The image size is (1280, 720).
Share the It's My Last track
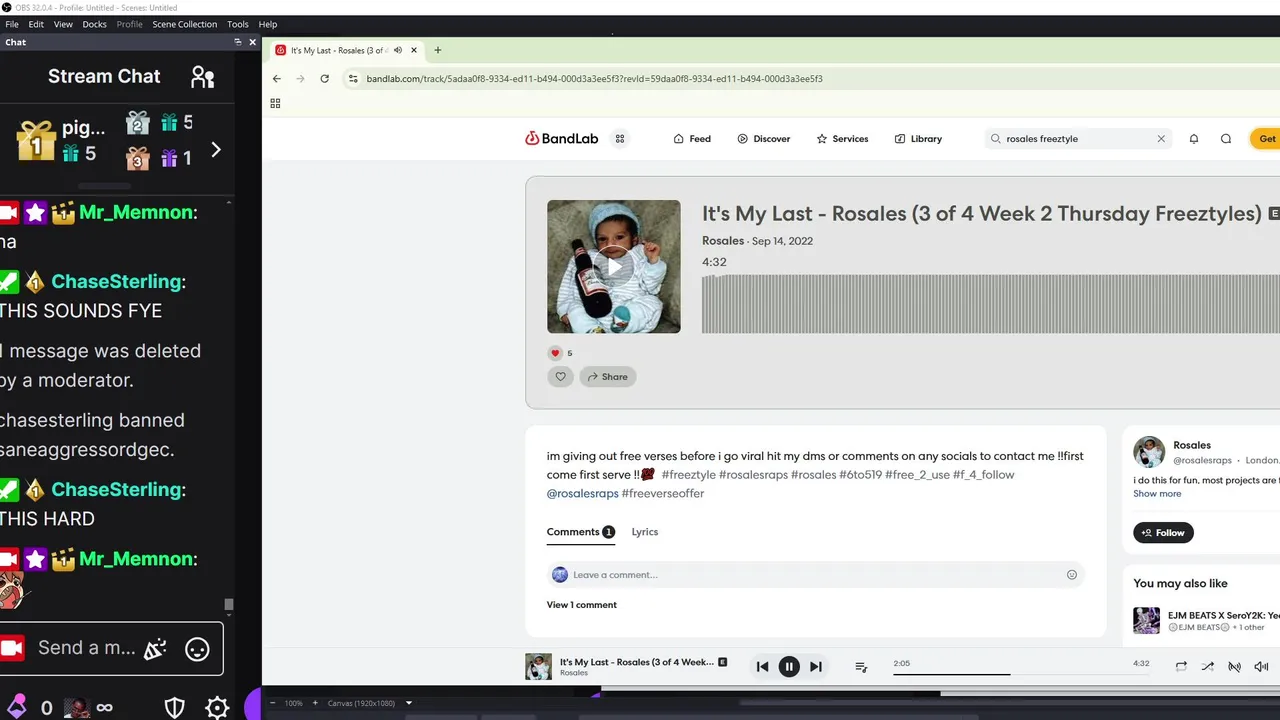[607, 377]
